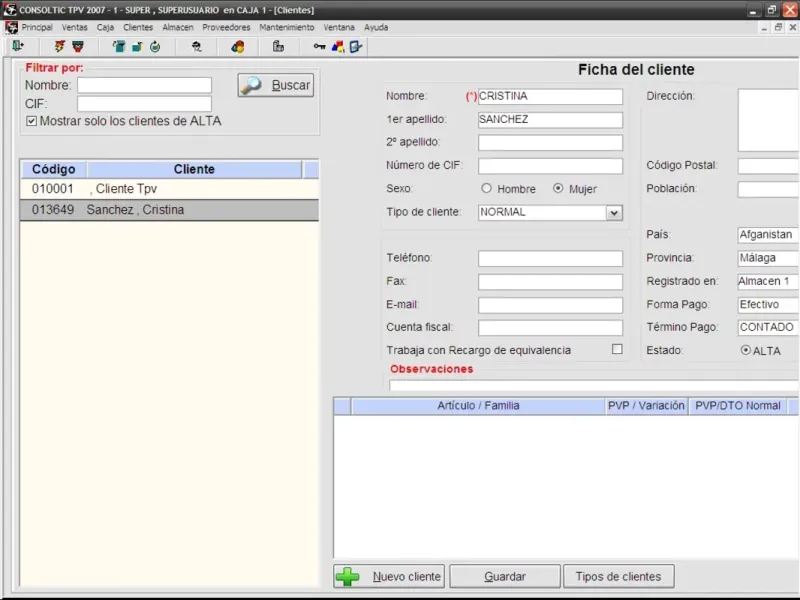
Task: Click the Cuenta fiscal input field
Action: click(550, 328)
